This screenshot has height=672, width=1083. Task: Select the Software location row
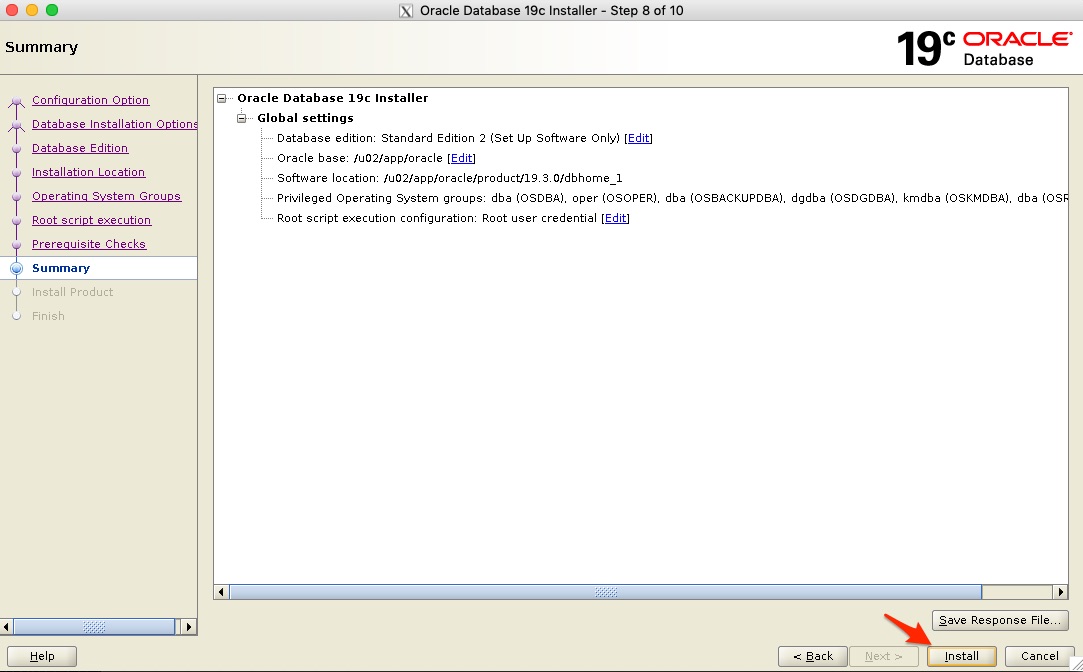click(x=450, y=178)
